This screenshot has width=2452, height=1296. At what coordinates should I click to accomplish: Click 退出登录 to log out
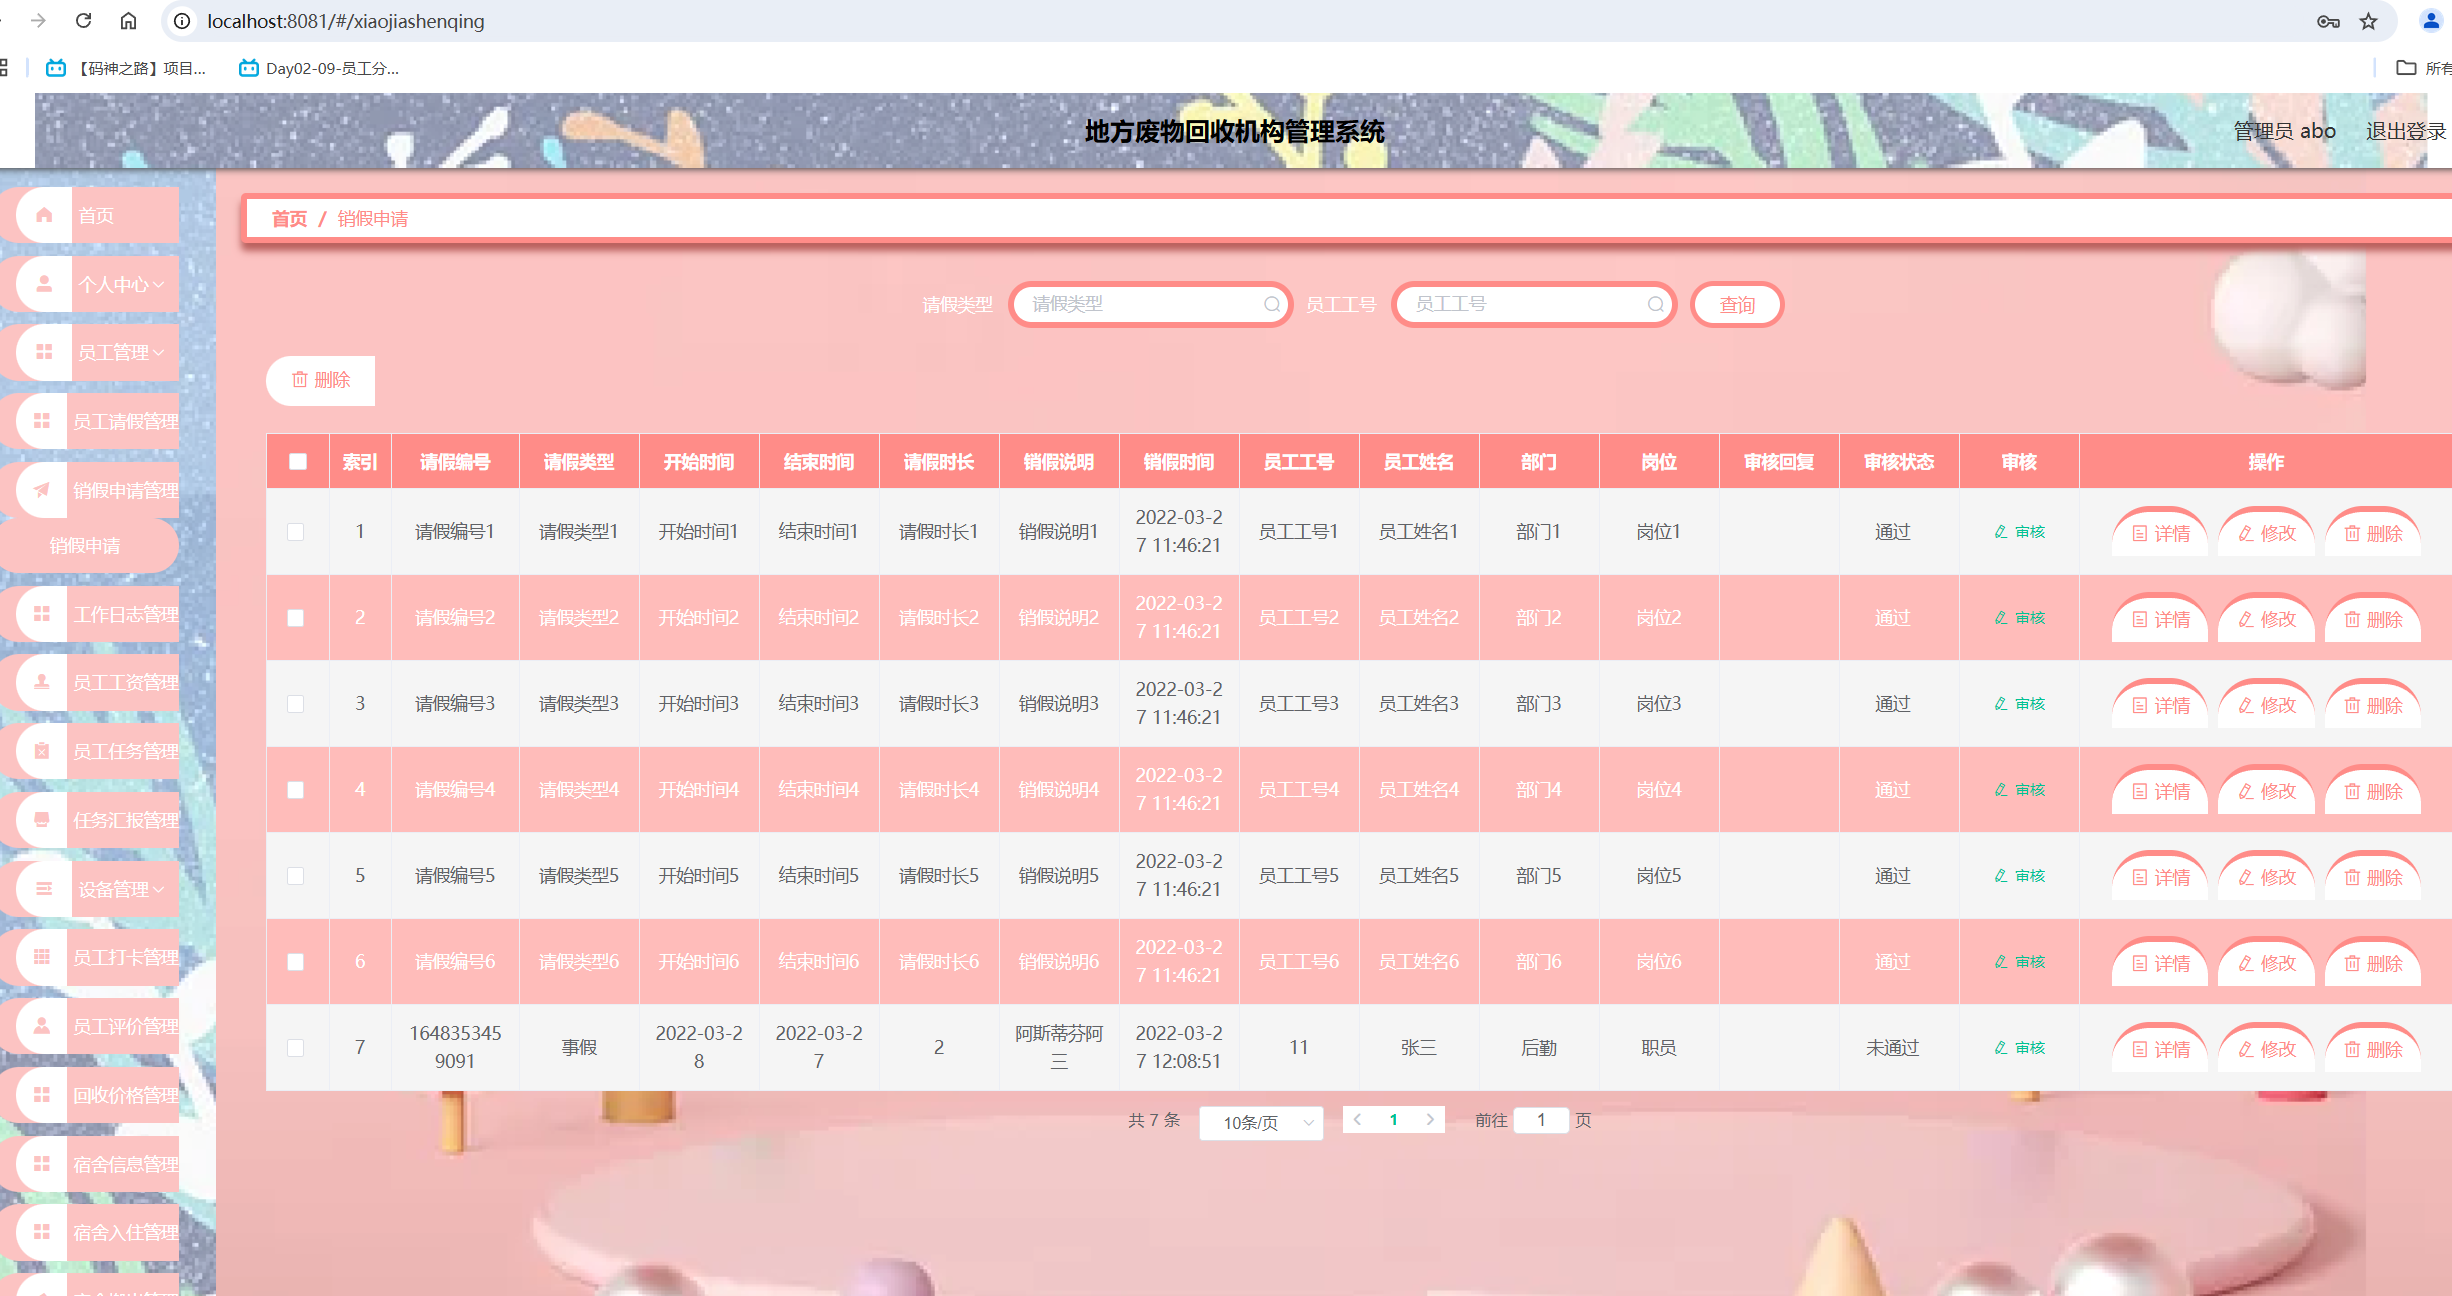pyautogui.click(x=2404, y=131)
